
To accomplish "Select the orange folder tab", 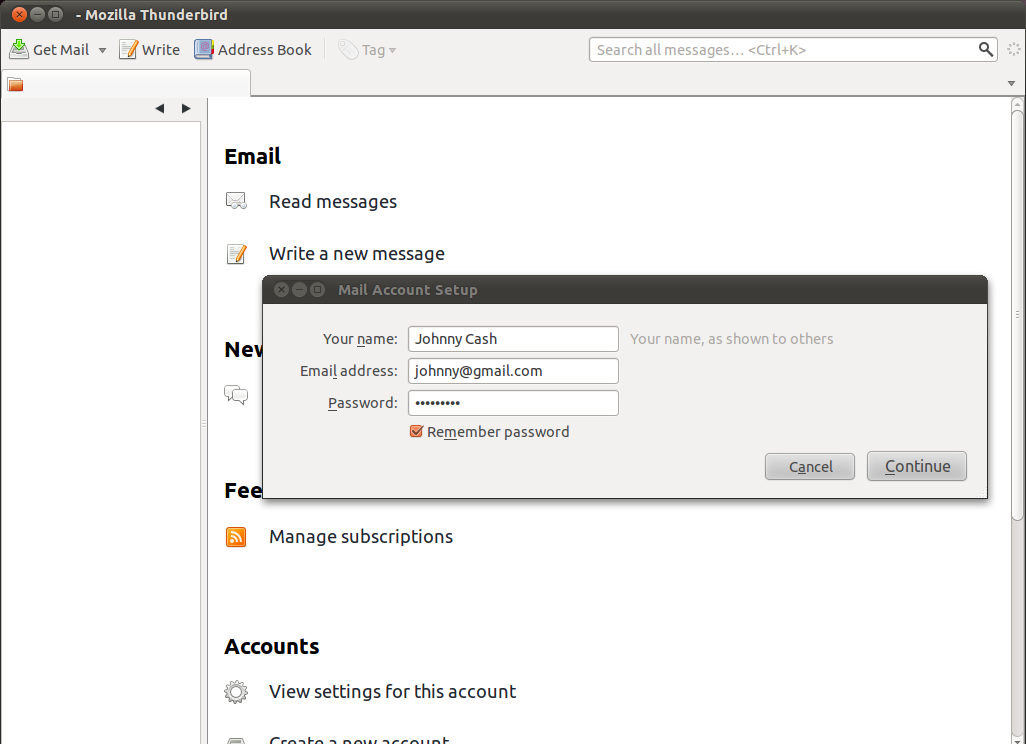I will (16, 85).
